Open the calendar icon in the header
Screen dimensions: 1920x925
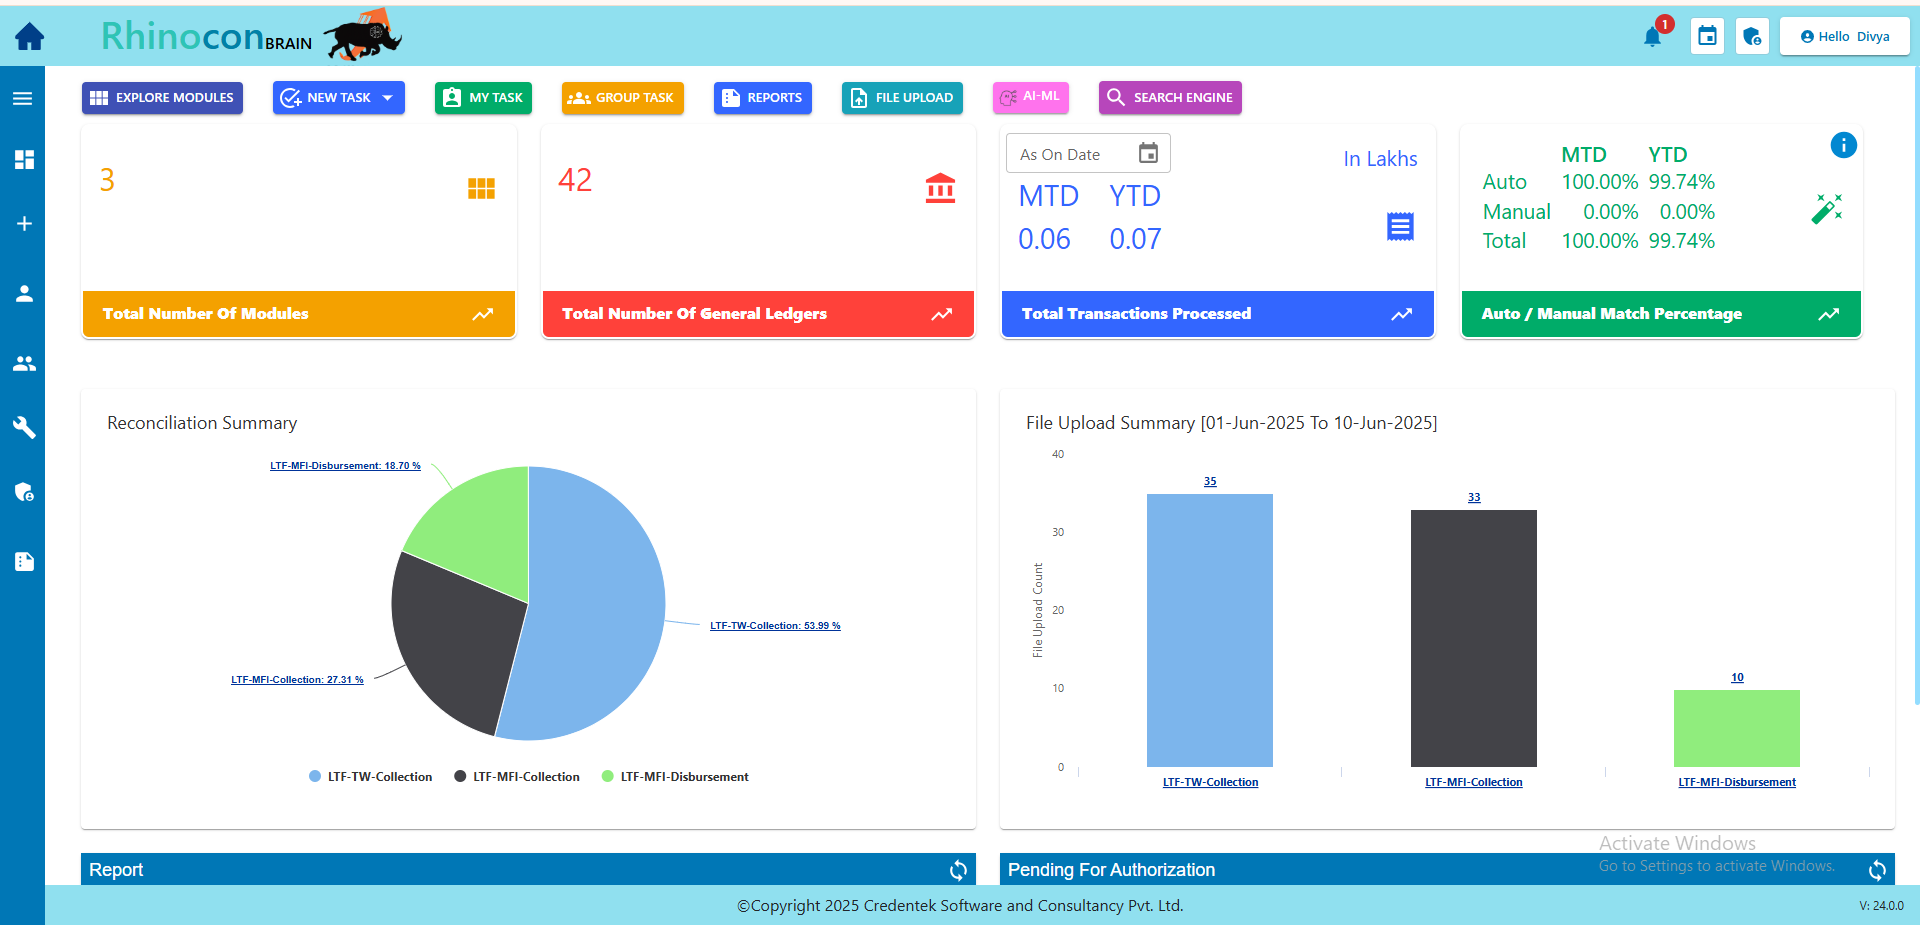point(1707,37)
